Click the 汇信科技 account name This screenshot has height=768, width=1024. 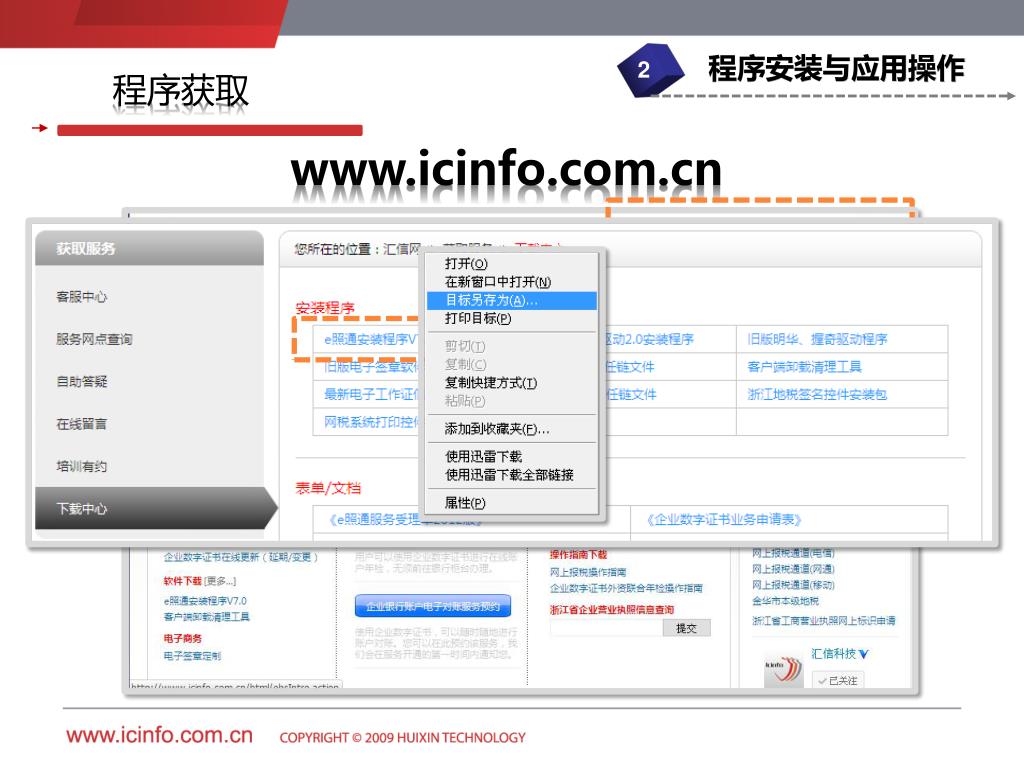click(x=833, y=654)
